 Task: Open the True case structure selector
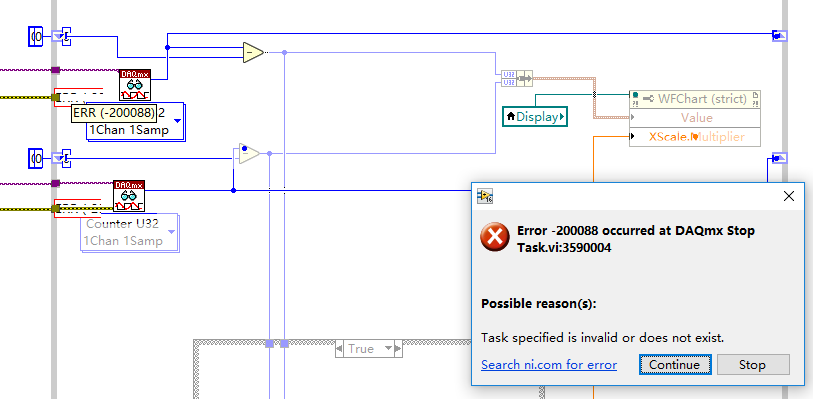point(369,349)
